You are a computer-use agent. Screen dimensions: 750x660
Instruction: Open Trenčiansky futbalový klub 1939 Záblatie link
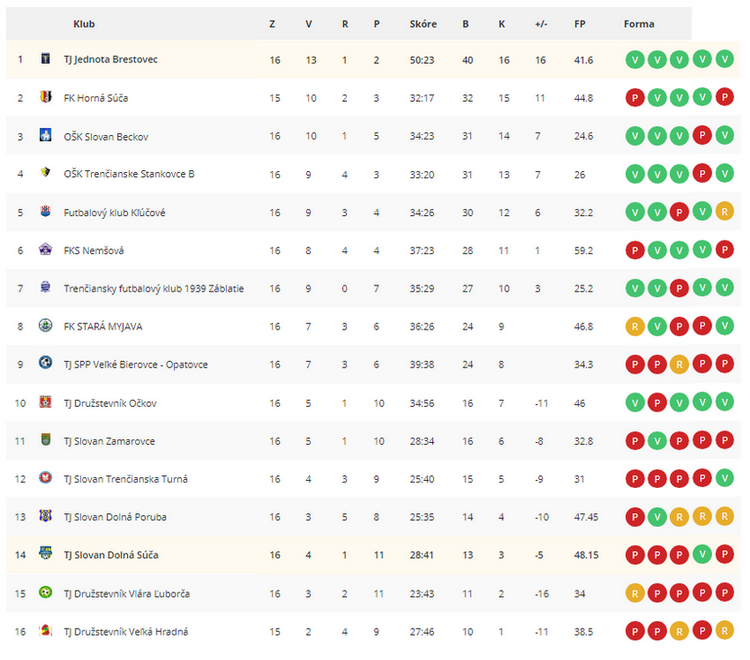[154, 288]
